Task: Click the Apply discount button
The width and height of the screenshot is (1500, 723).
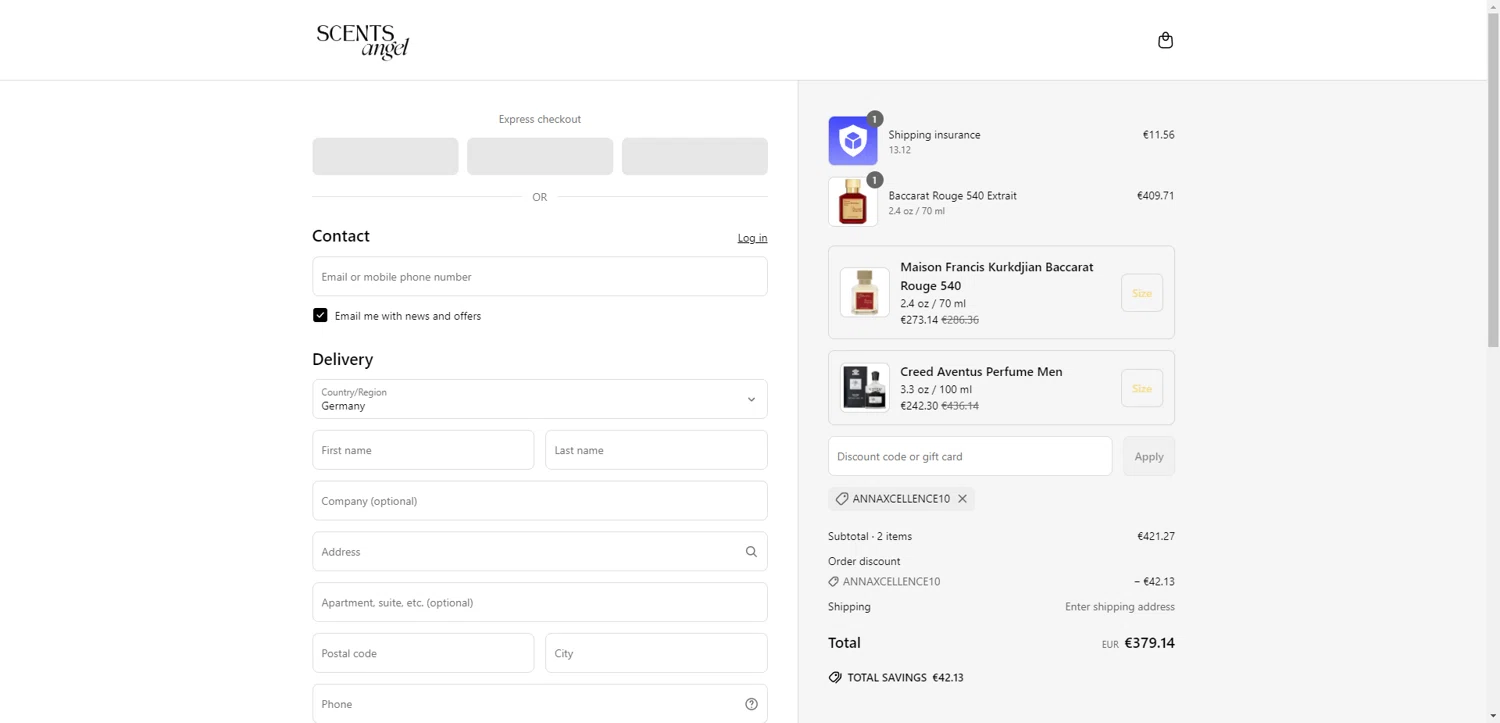Action: (x=1149, y=456)
